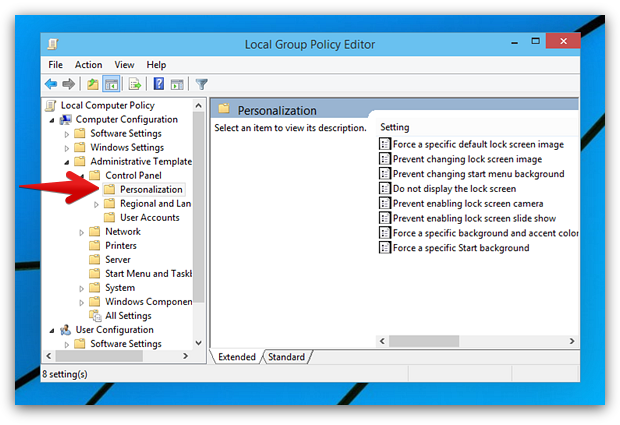This screenshot has height=425, width=620.
Task: Click the Forward arrow toolbar button
Action: [x=69, y=84]
